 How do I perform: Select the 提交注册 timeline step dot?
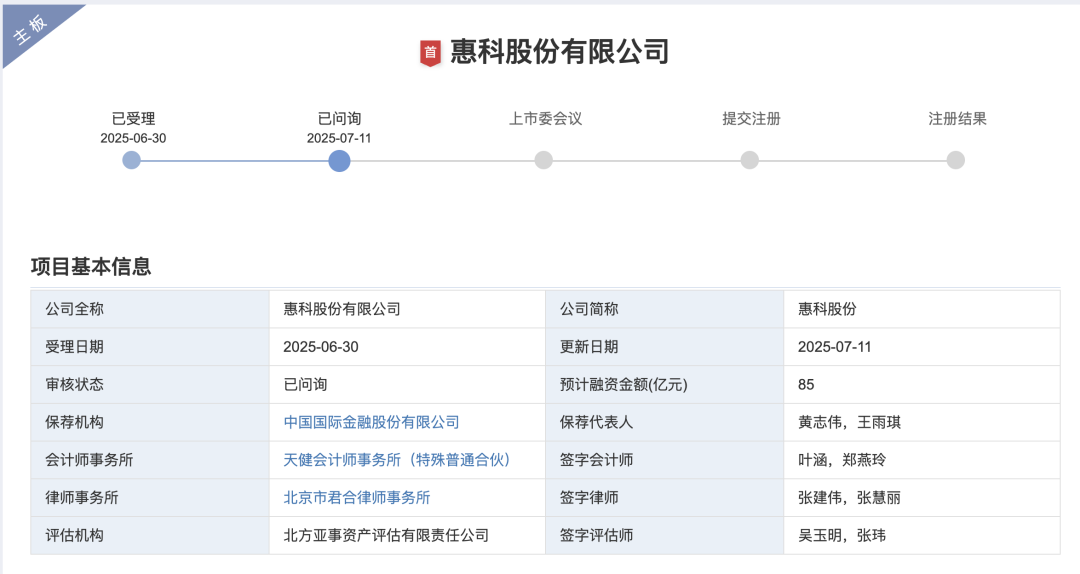(x=749, y=161)
